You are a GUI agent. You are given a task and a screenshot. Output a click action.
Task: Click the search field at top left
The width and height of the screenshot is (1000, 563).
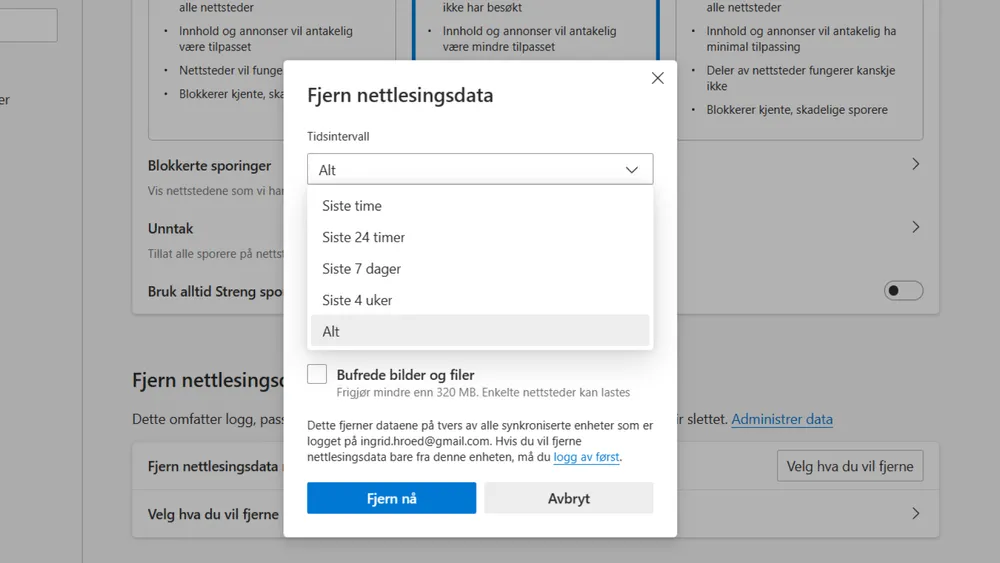pos(28,26)
